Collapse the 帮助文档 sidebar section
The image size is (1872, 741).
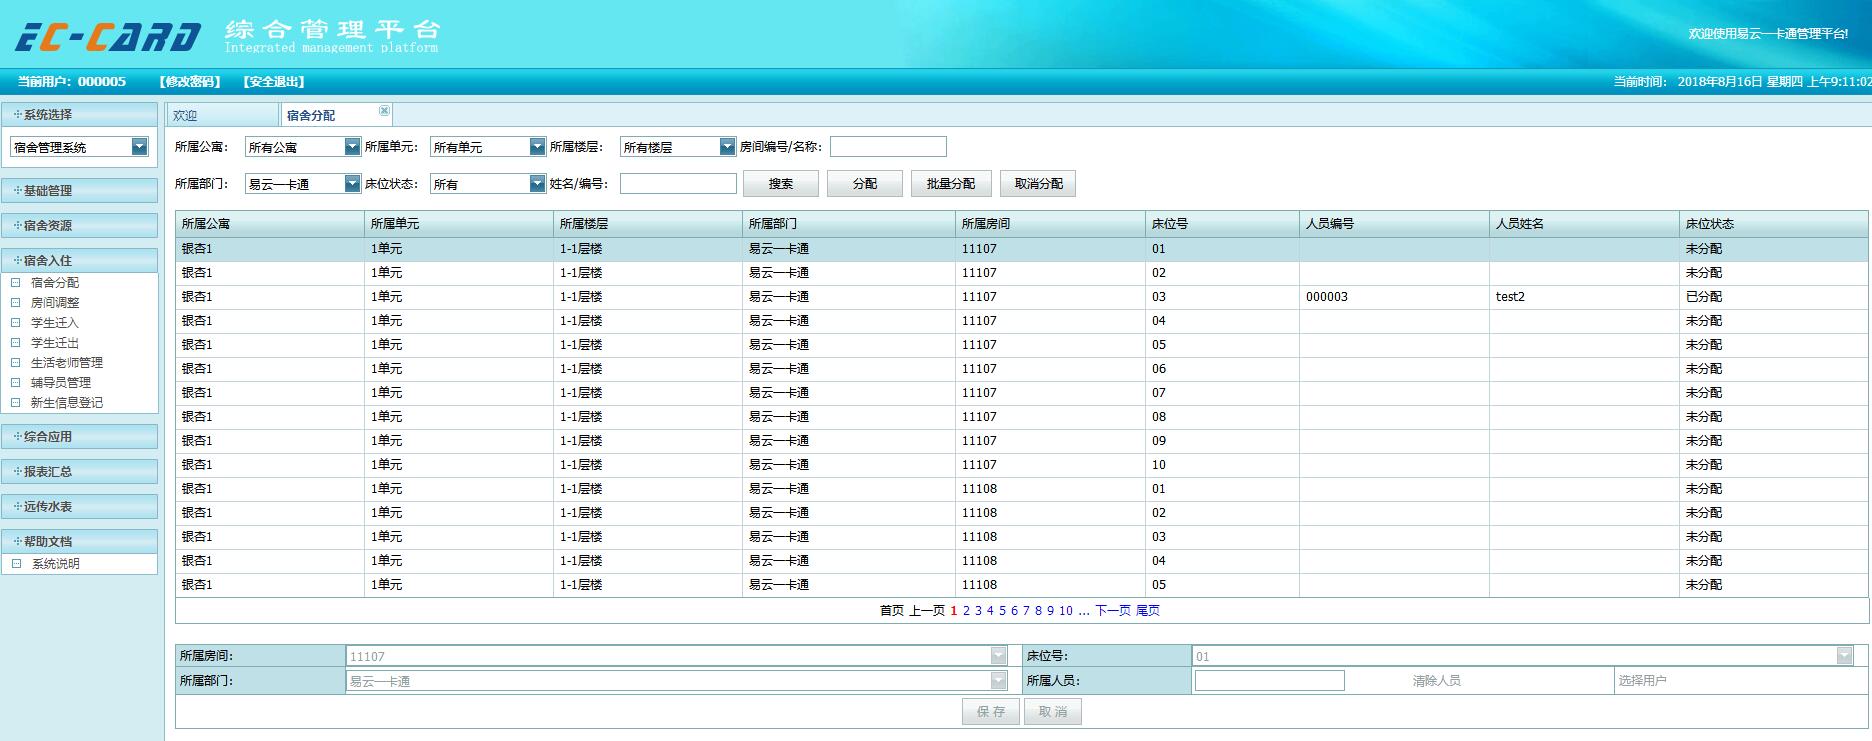pos(79,541)
